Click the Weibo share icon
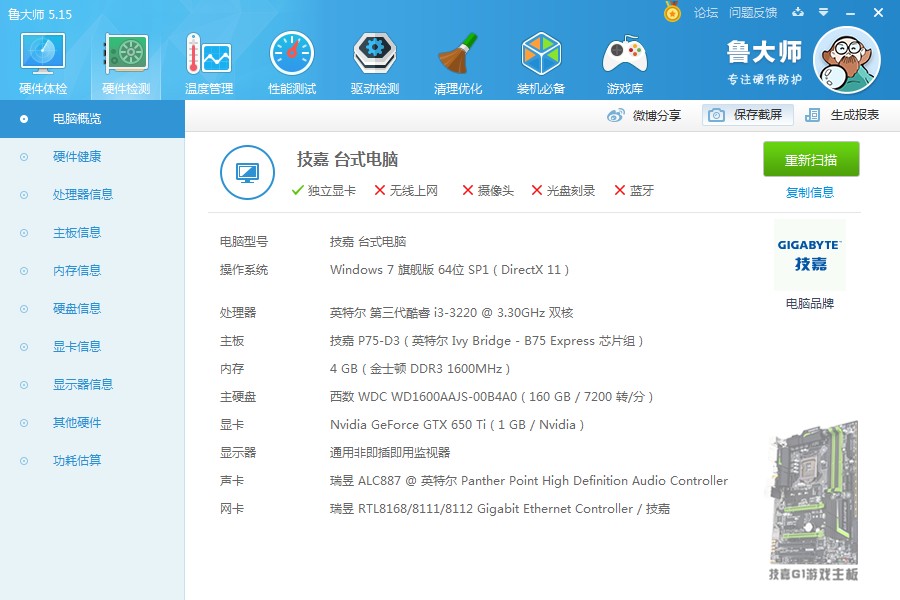This screenshot has width=900, height=600. tap(615, 115)
